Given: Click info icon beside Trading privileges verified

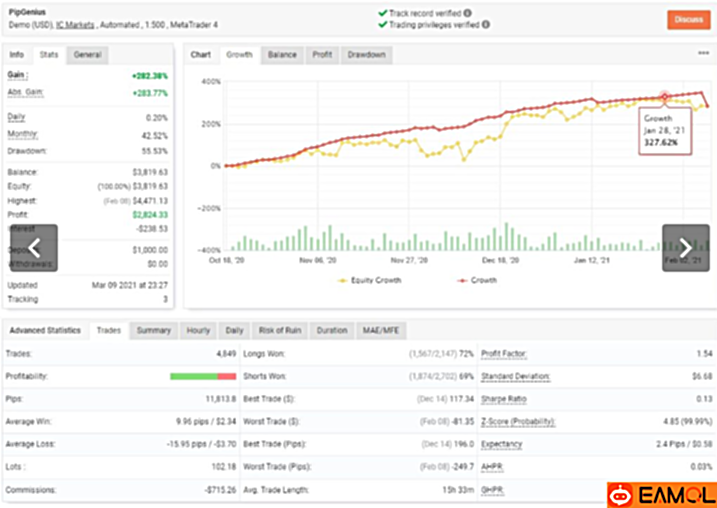Looking at the screenshot, I should click(x=488, y=26).
